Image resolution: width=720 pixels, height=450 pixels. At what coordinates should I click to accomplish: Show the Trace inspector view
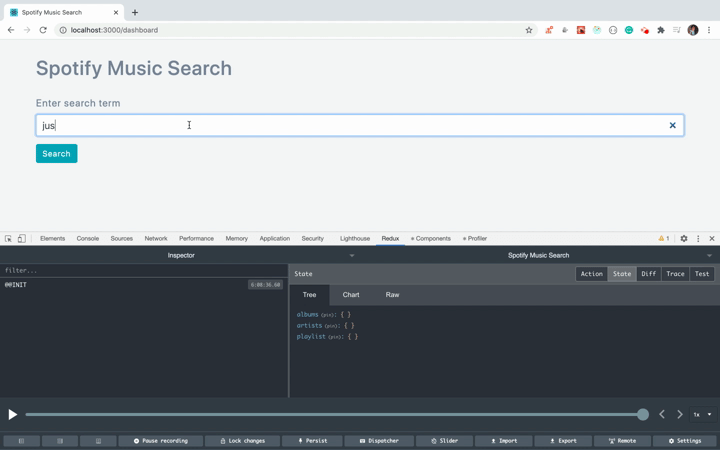[x=675, y=274]
